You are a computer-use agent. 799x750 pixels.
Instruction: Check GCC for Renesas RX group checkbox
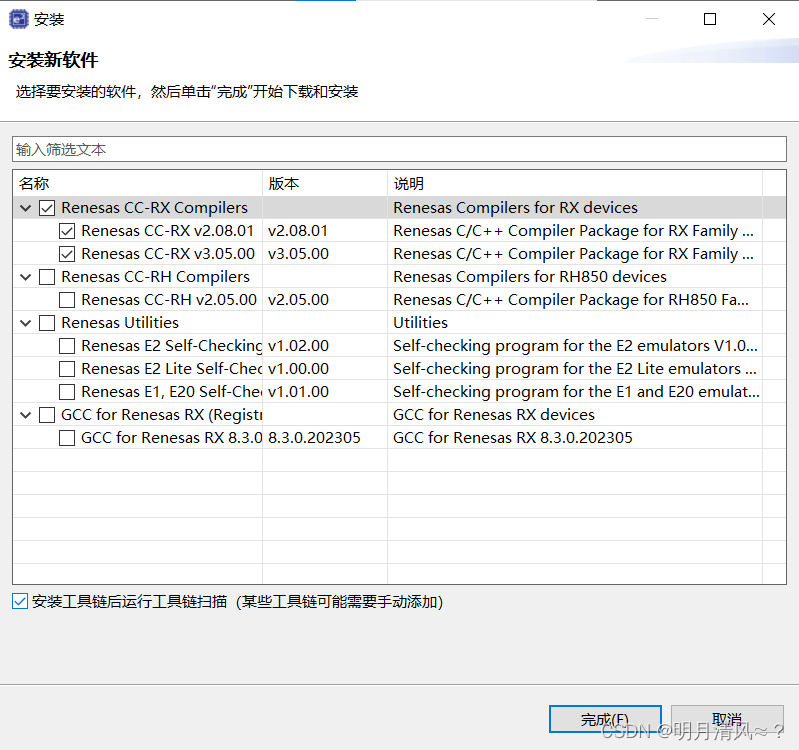(x=47, y=415)
